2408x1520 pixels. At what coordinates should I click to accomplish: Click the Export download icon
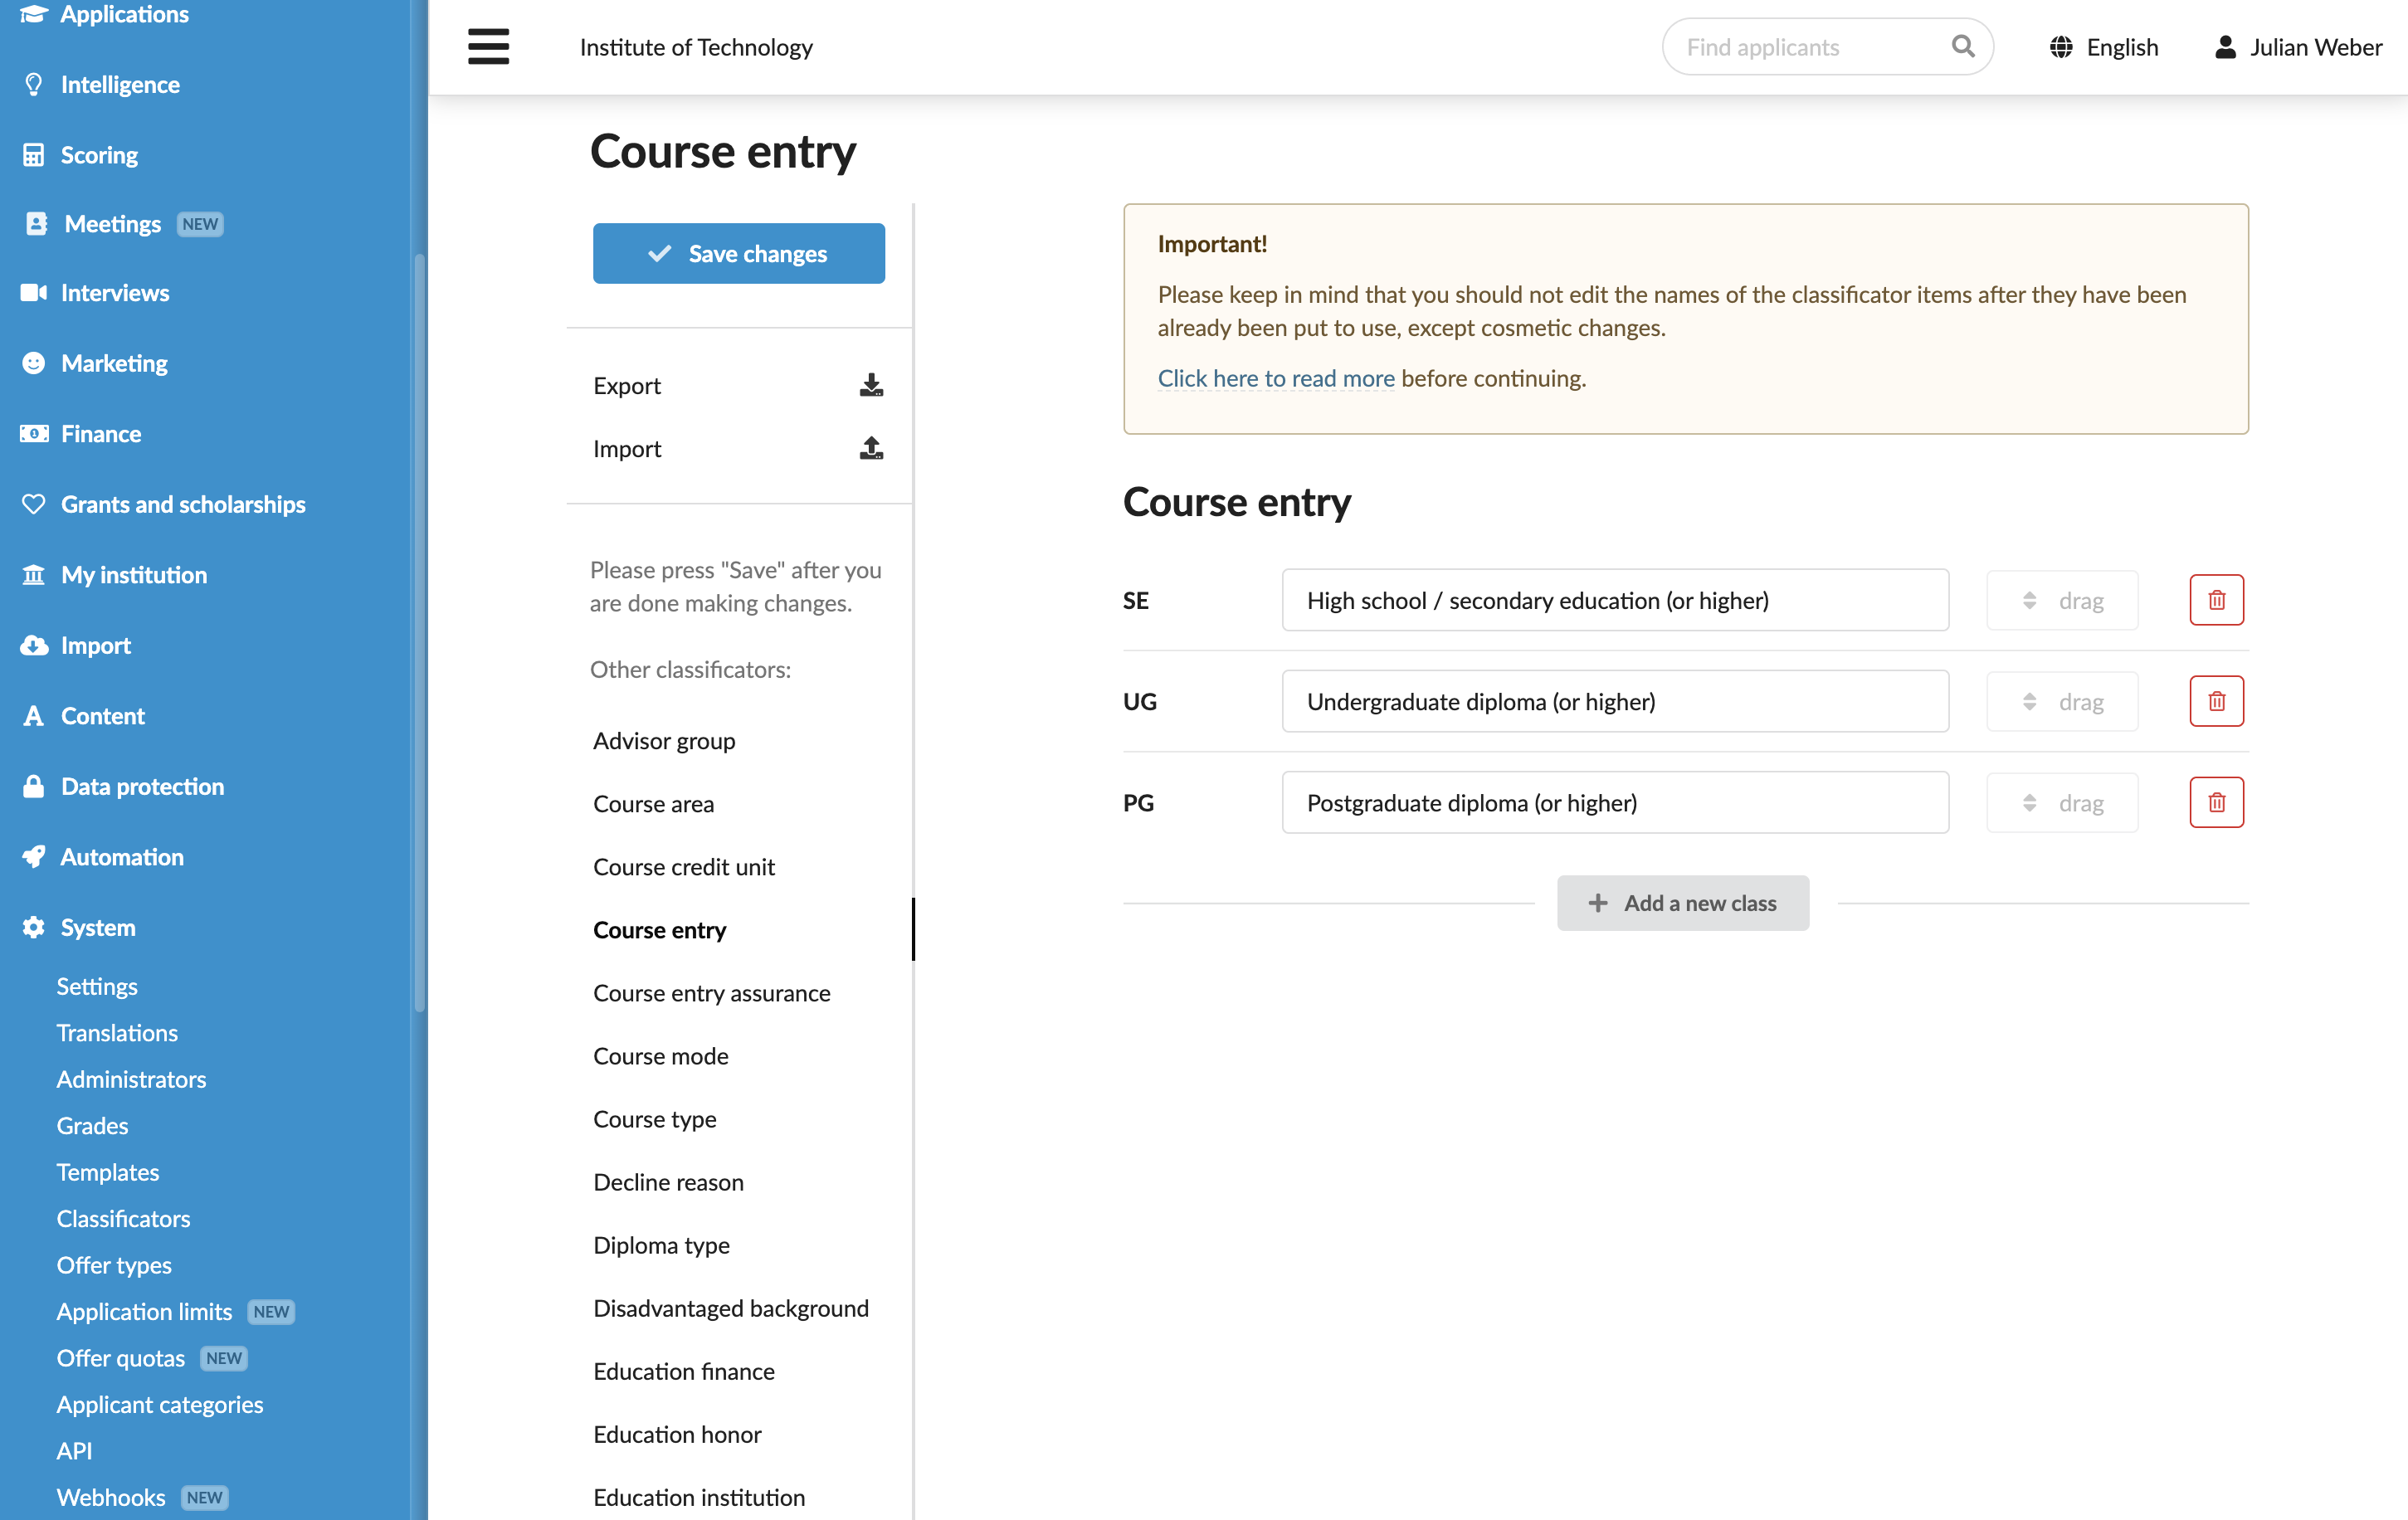click(871, 385)
